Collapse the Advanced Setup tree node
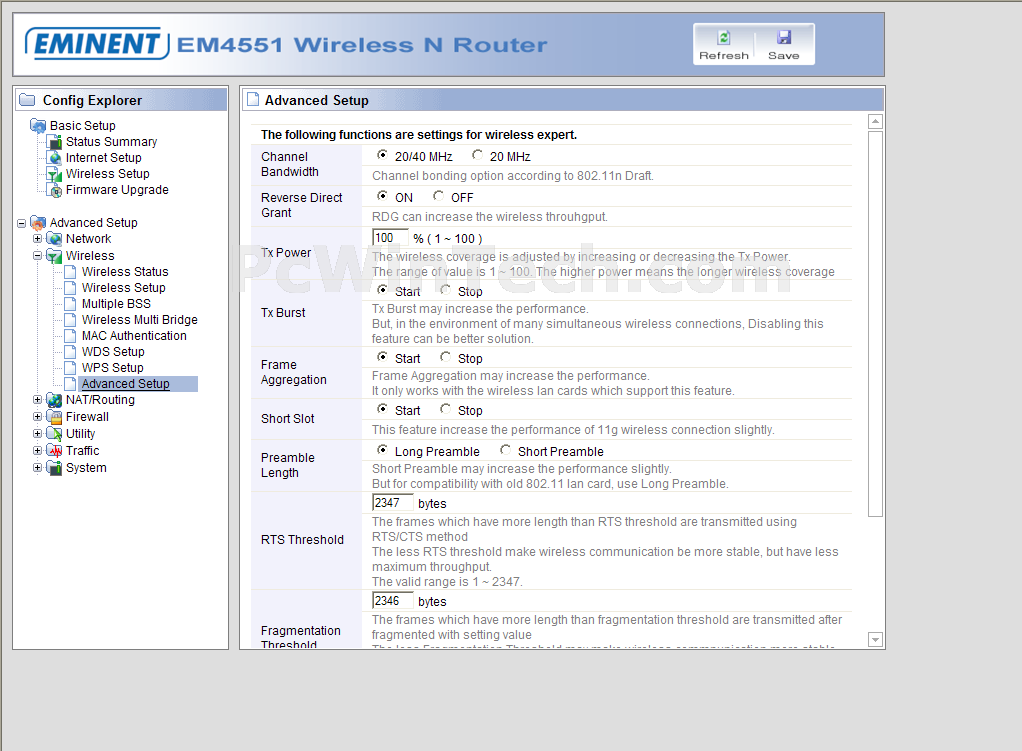This screenshot has height=751, width=1022. (x=22, y=224)
